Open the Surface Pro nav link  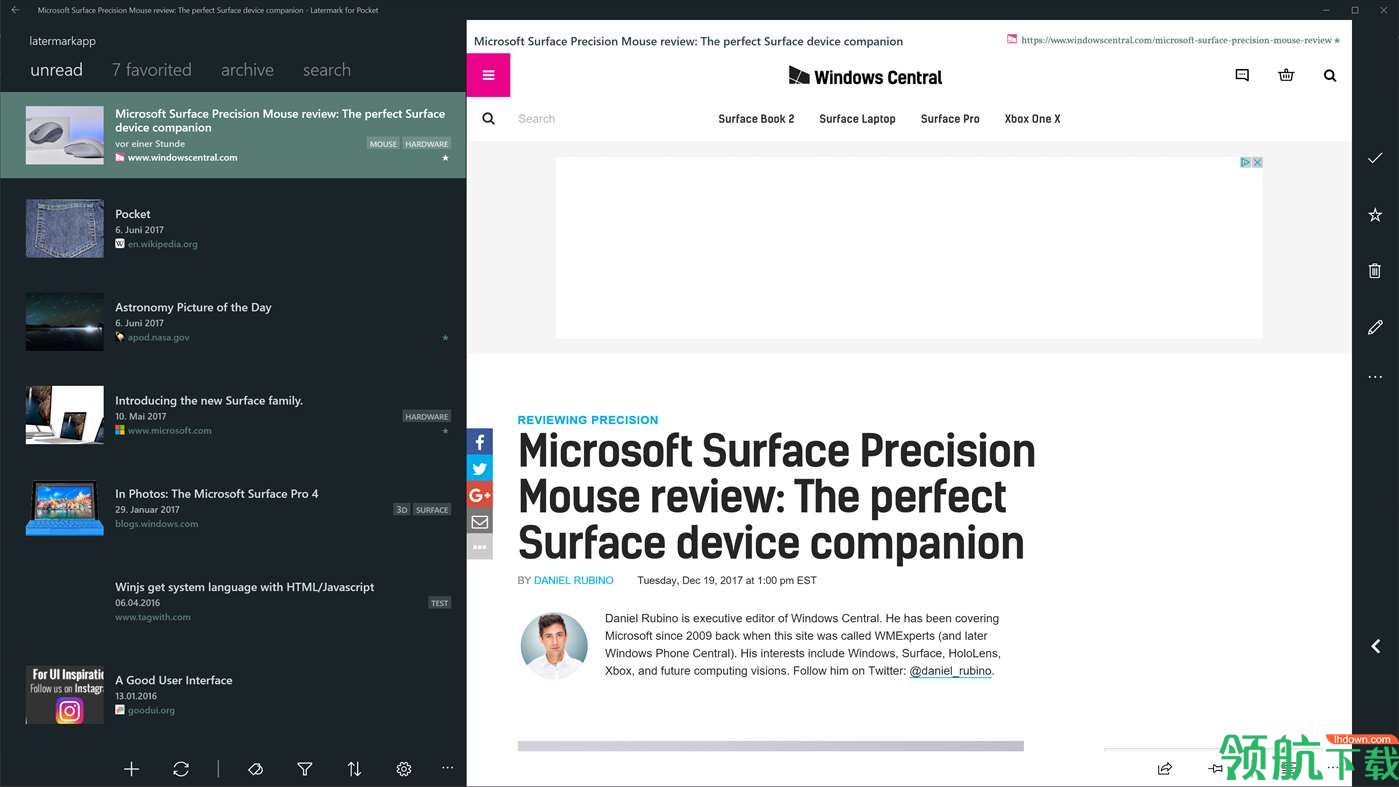click(950, 119)
